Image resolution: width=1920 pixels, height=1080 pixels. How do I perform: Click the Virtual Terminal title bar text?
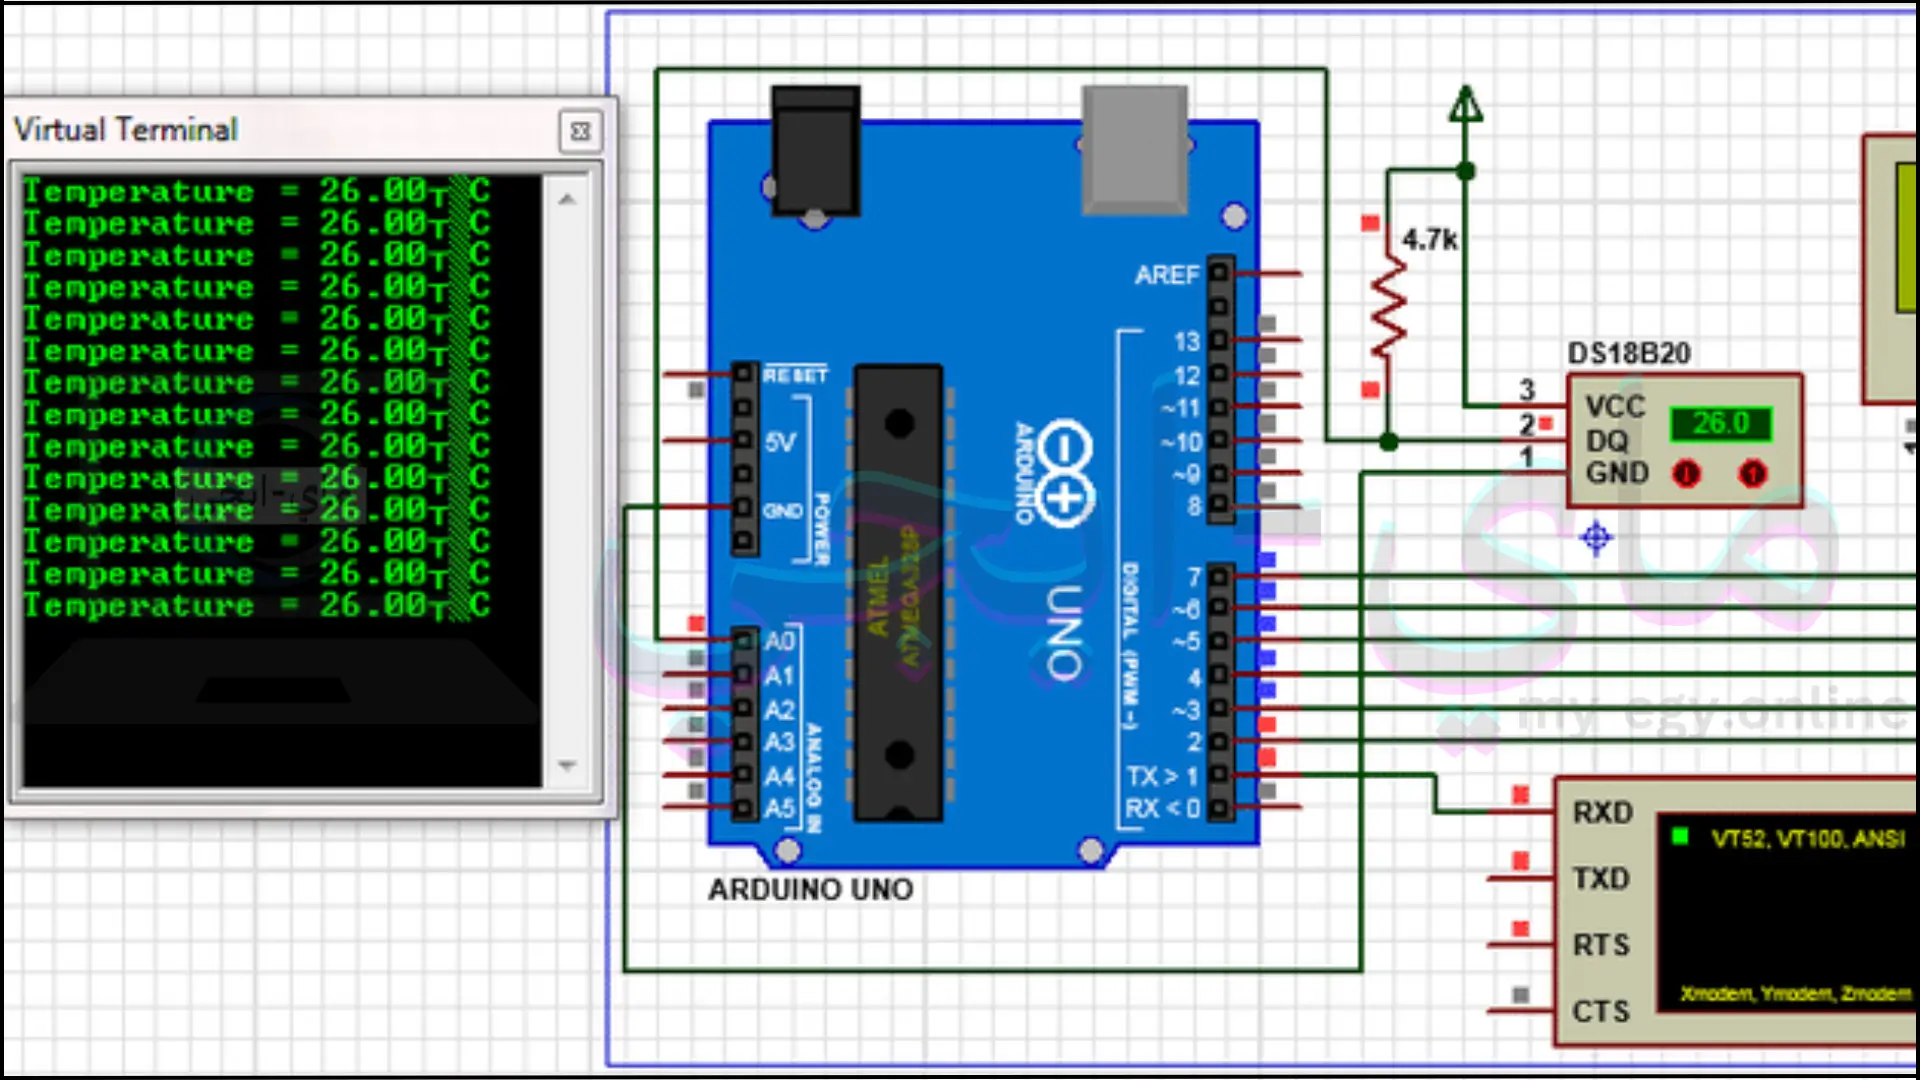[x=125, y=129]
